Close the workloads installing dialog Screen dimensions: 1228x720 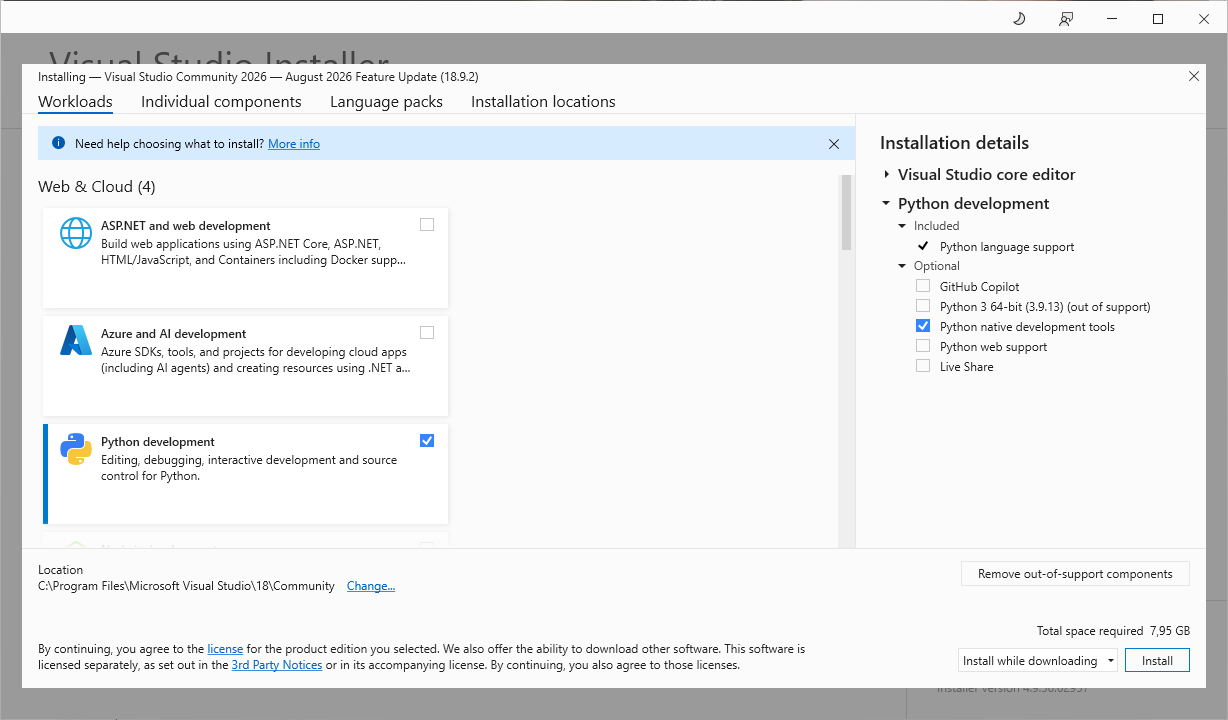click(1193, 76)
